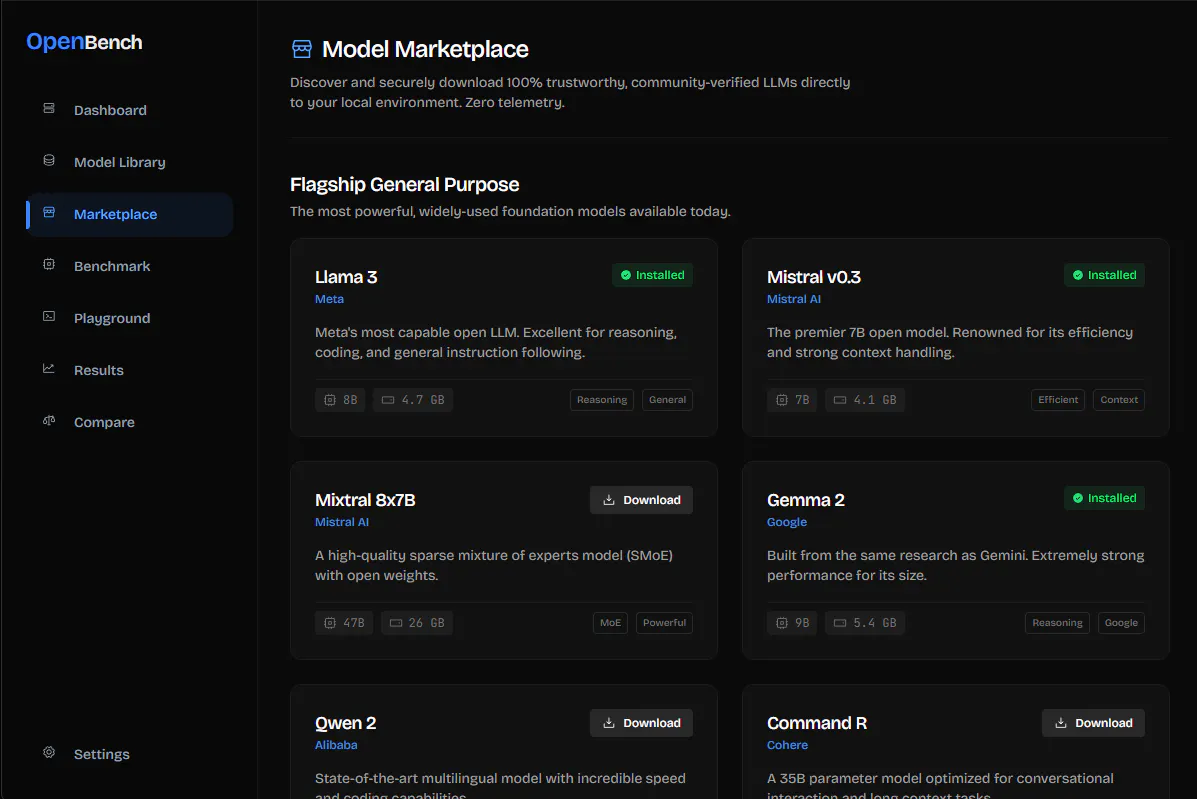Click the Gemma 2 9B parameter chip
The image size is (1197, 799).
pos(792,623)
